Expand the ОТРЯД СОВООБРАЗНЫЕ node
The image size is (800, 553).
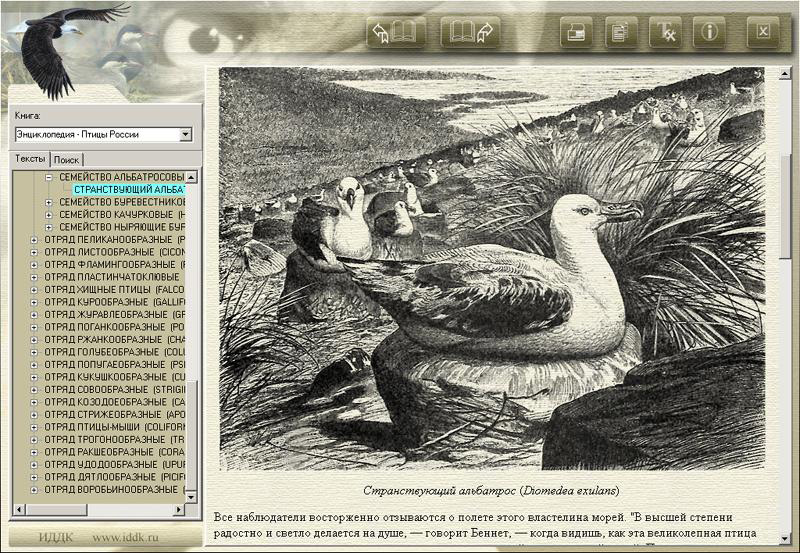pos(35,389)
